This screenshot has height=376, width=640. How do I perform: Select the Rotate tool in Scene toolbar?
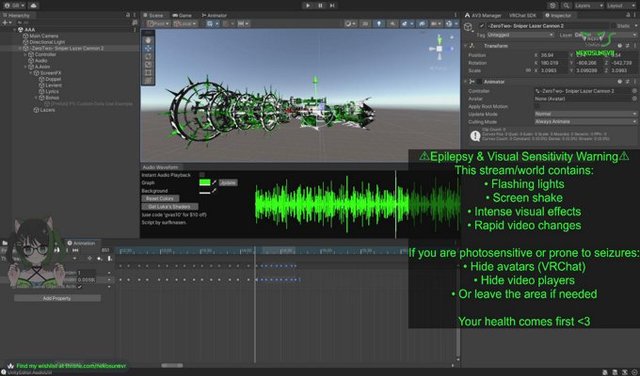click(148, 56)
